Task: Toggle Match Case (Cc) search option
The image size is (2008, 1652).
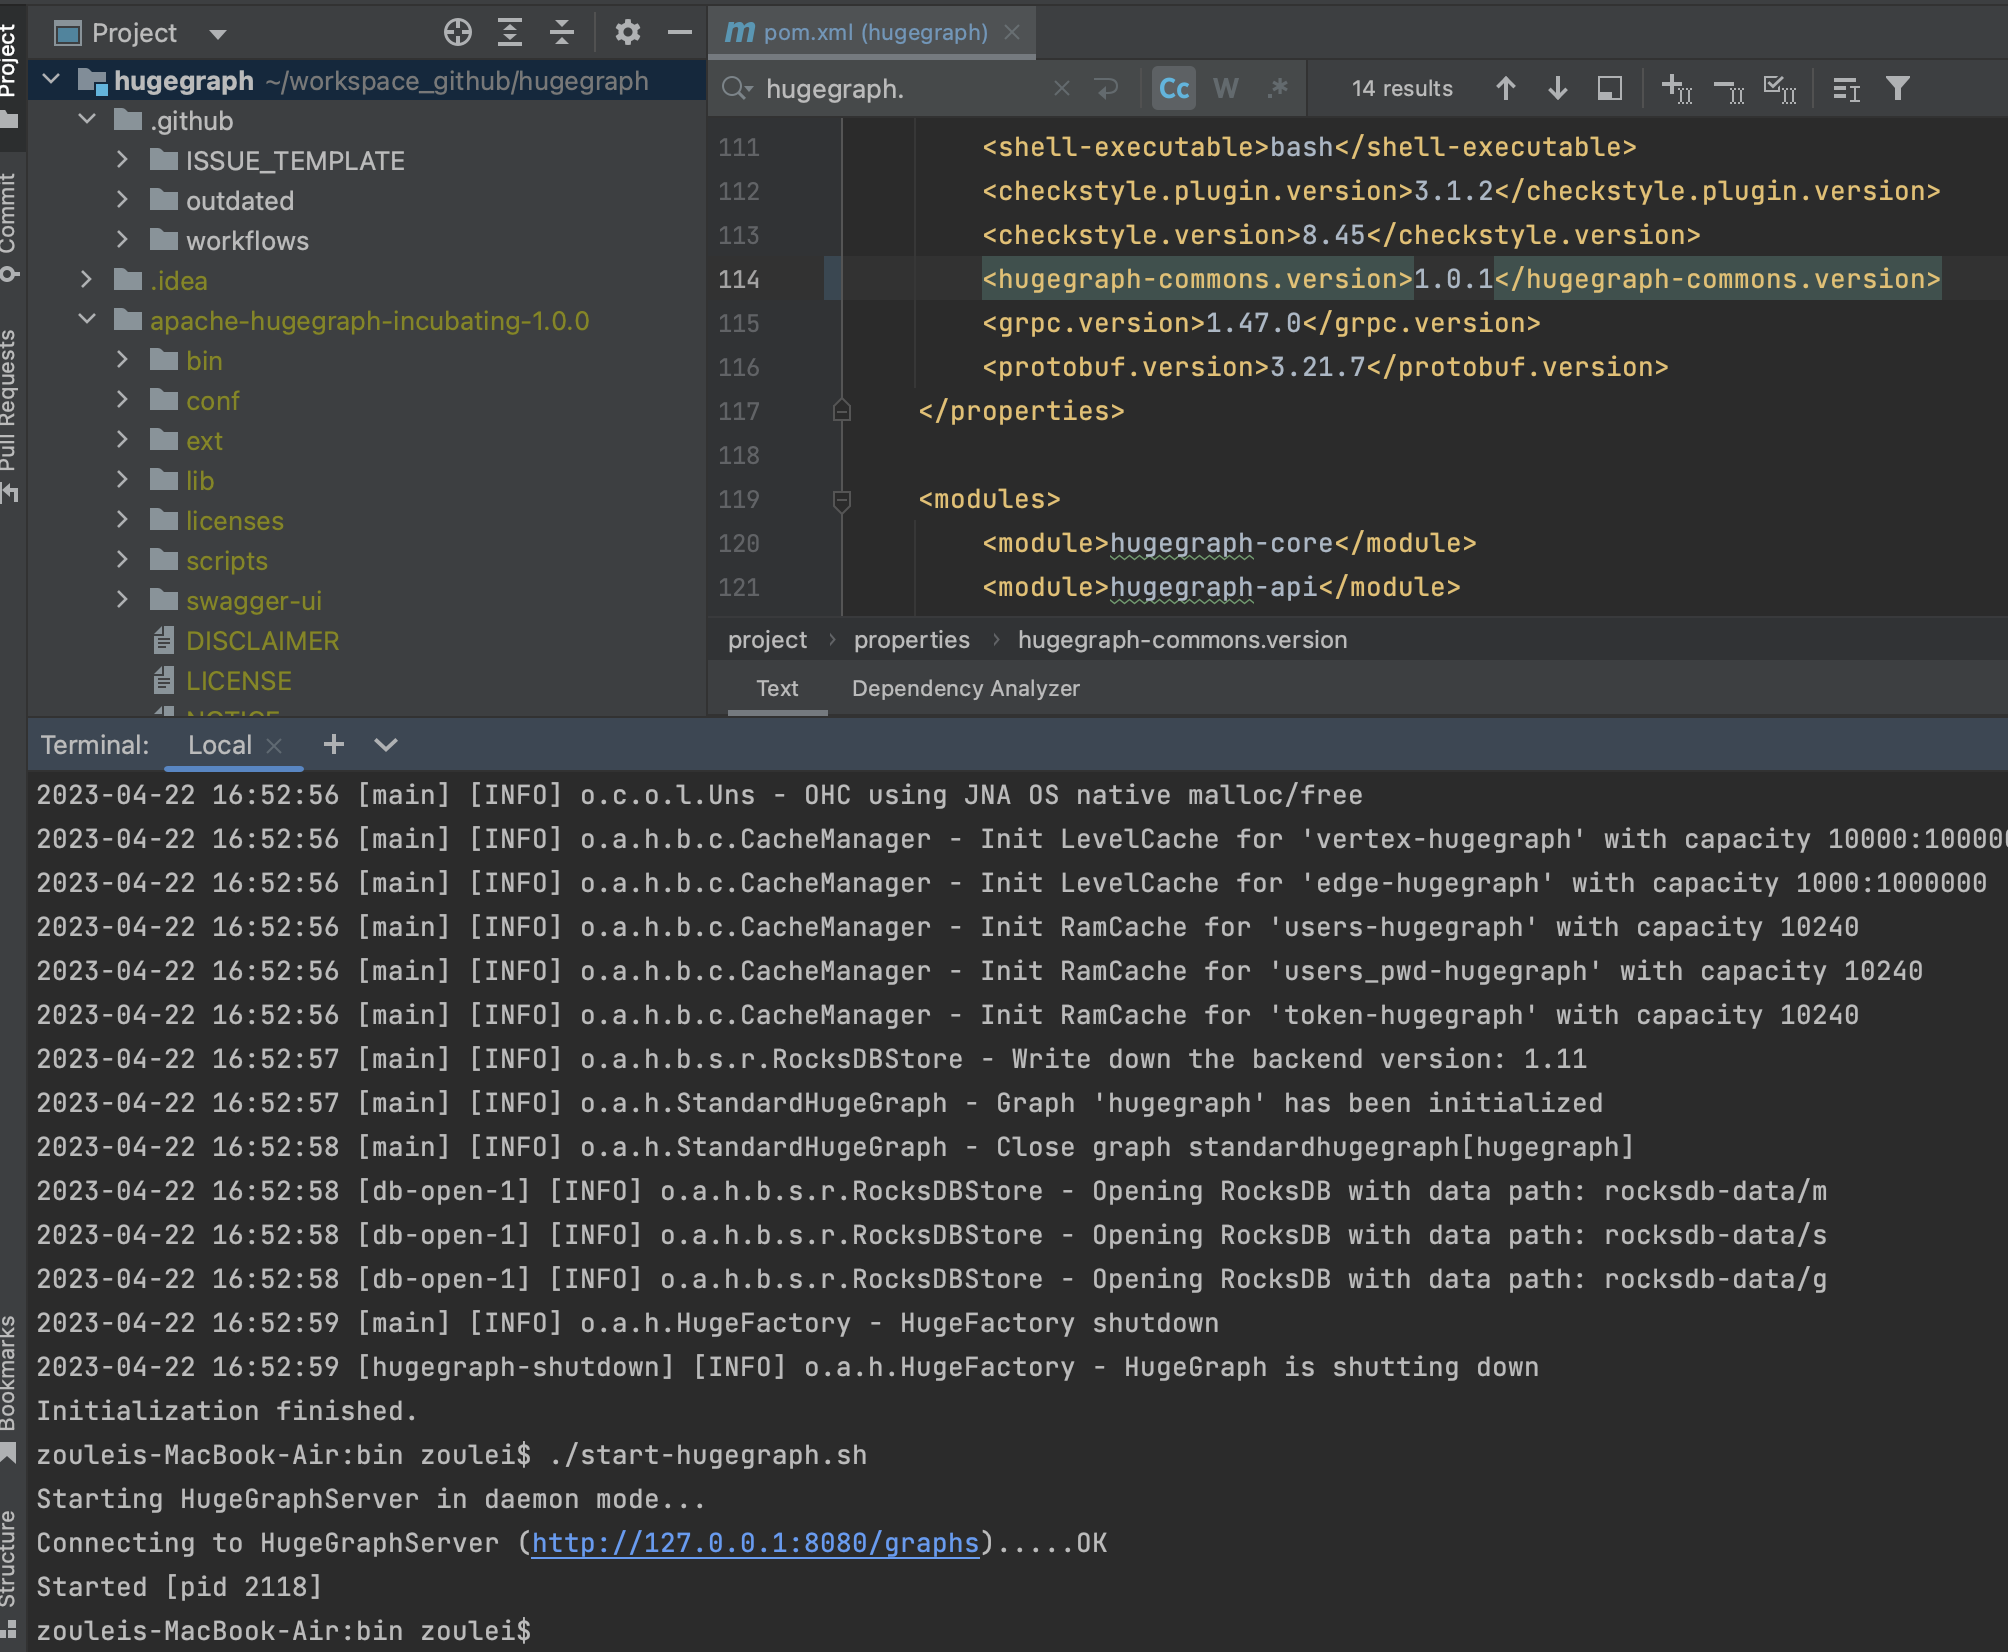Action: click(x=1173, y=89)
